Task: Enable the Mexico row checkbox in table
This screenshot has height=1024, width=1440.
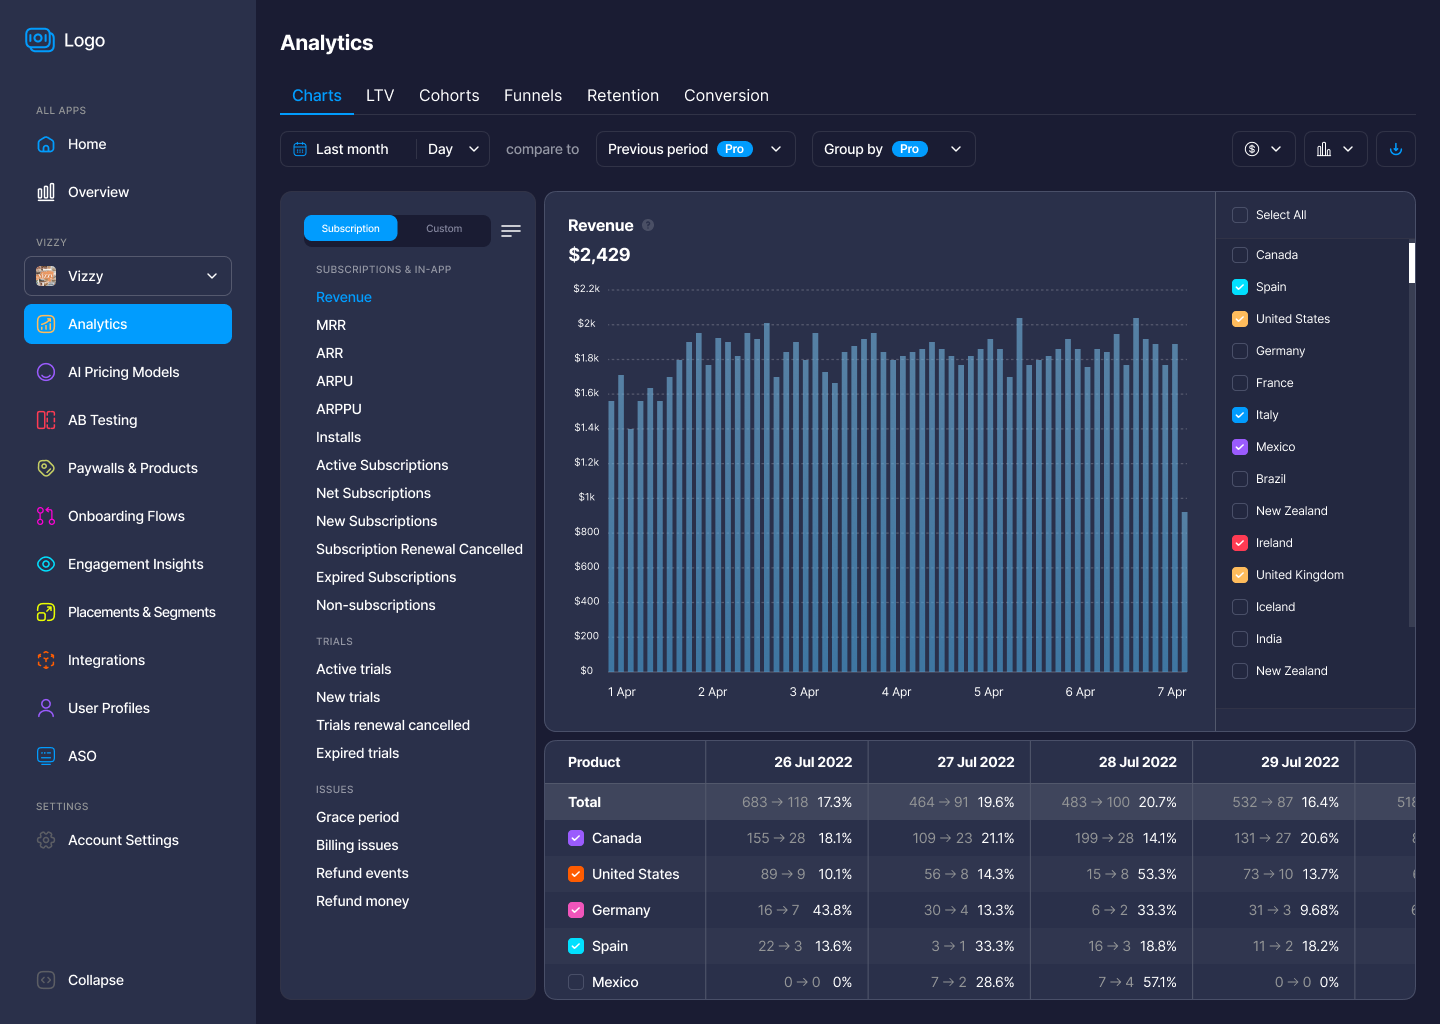Action: point(576,982)
